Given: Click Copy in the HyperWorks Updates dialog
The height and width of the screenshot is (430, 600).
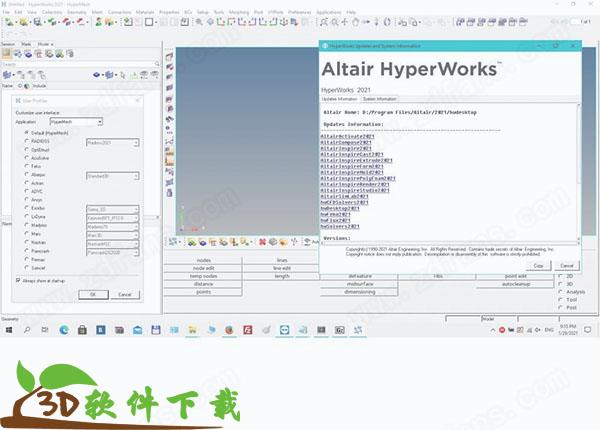Looking at the screenshot, I should click(x=538, y=265).
